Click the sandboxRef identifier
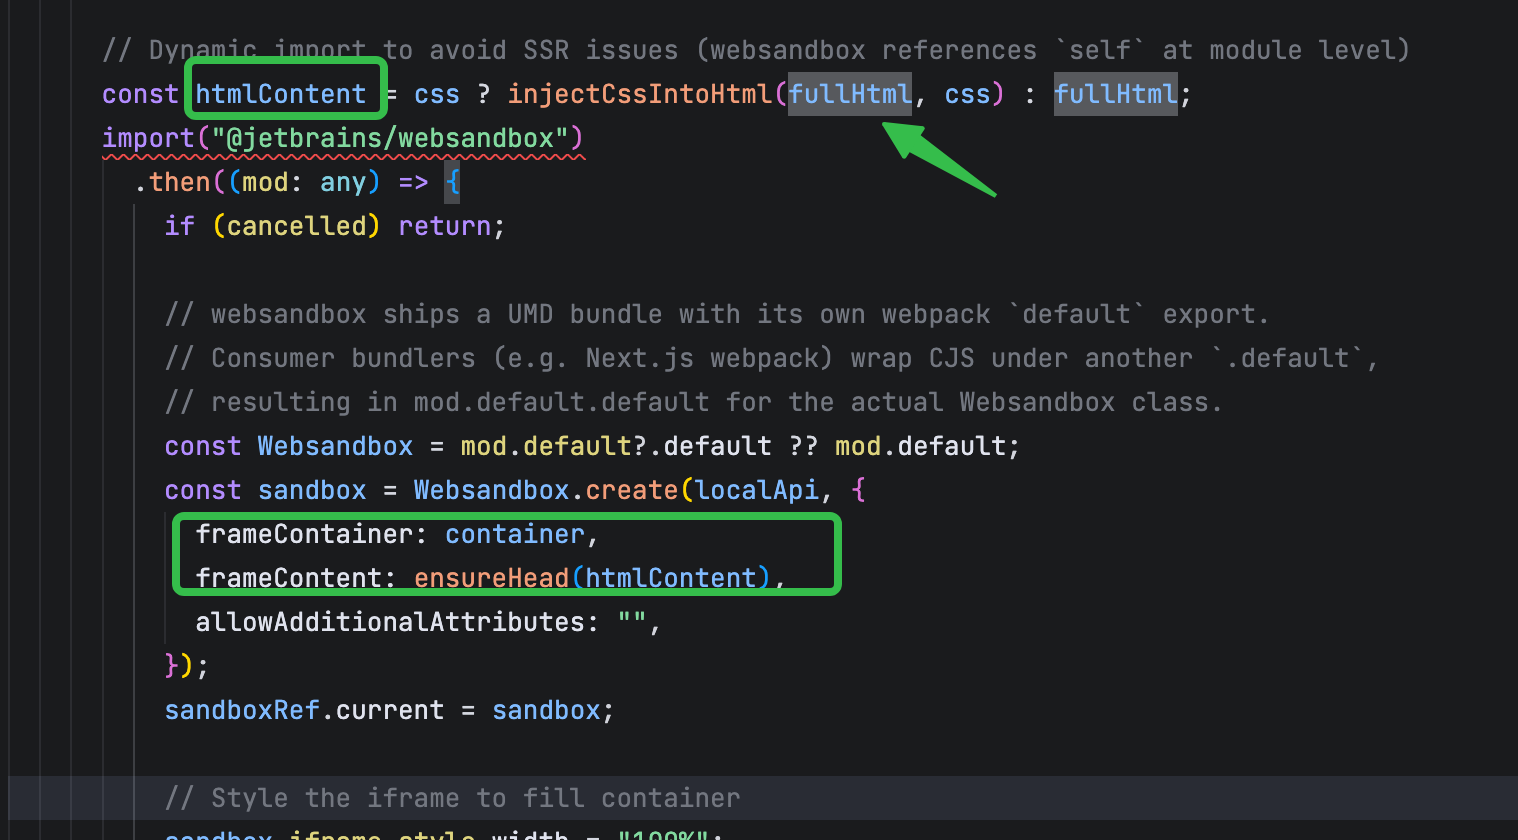The width and height of the screenshot is (1518, 840). coord(242,710)
